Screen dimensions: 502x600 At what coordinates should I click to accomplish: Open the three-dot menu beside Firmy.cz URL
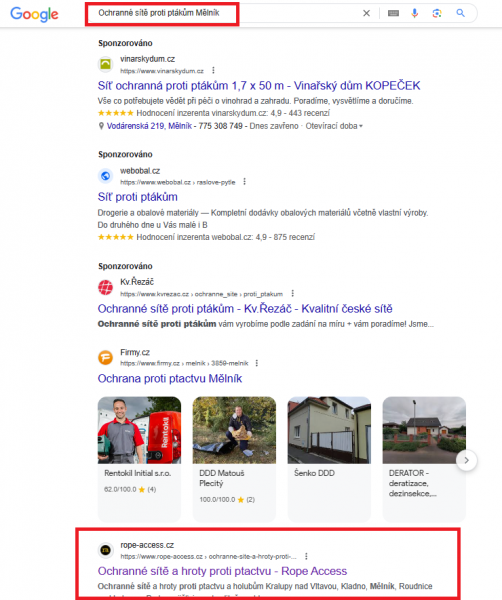tap(257, 363)
